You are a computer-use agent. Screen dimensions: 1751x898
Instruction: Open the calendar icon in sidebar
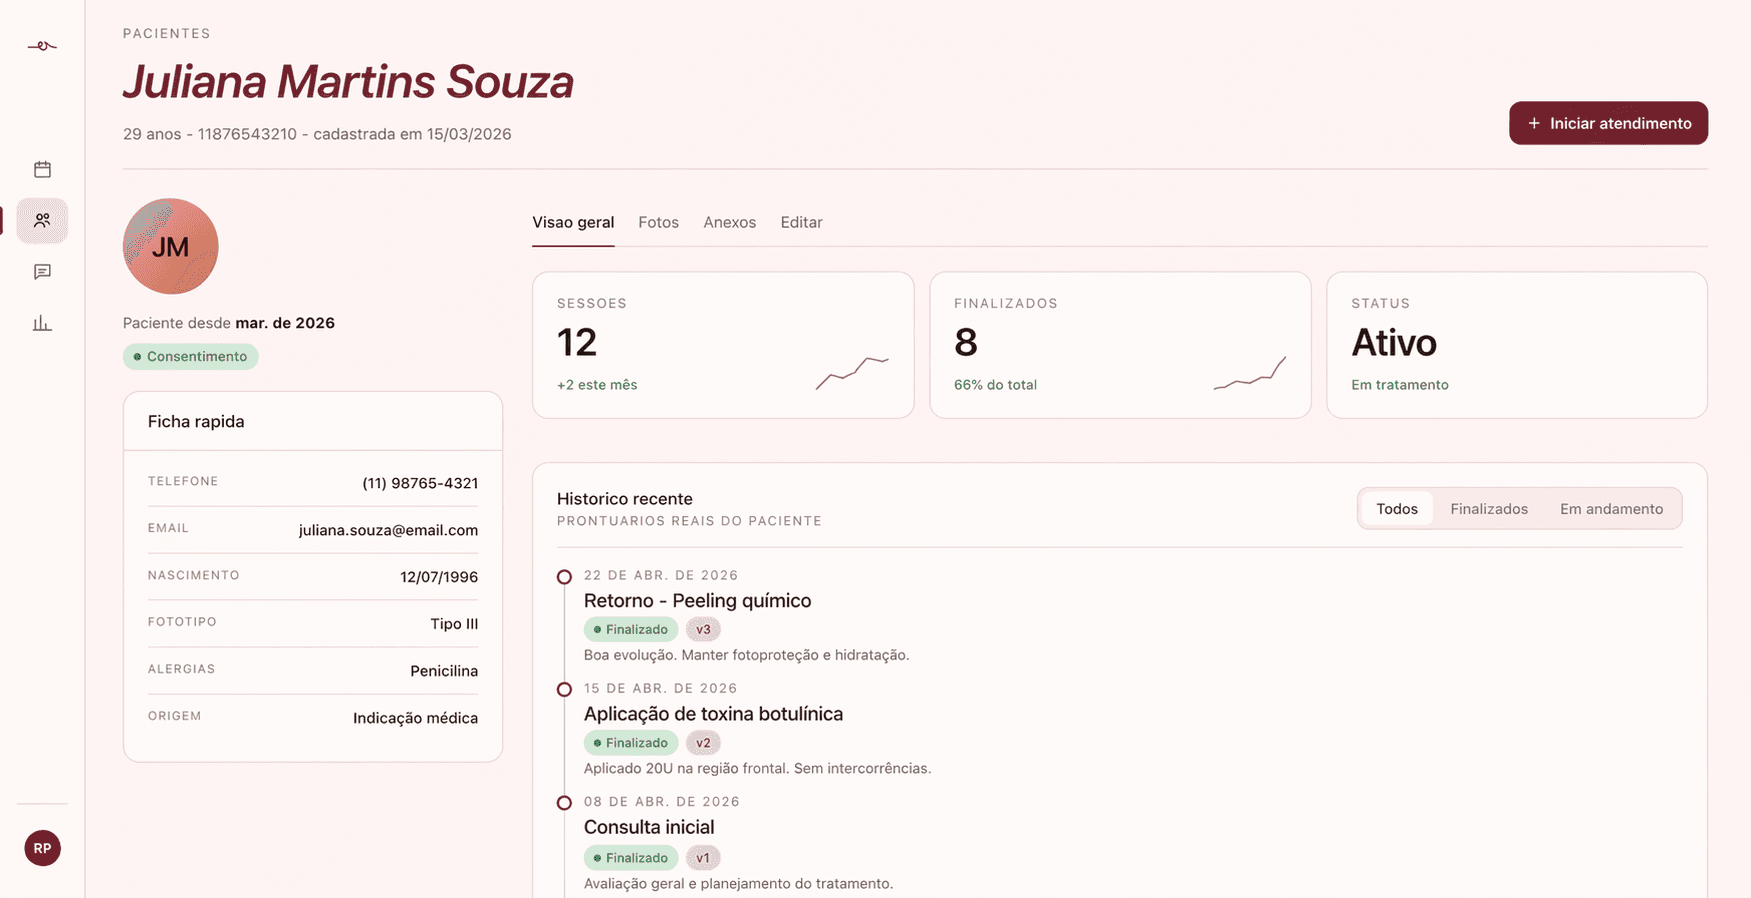pyautogui.click(x=42, y=169)
